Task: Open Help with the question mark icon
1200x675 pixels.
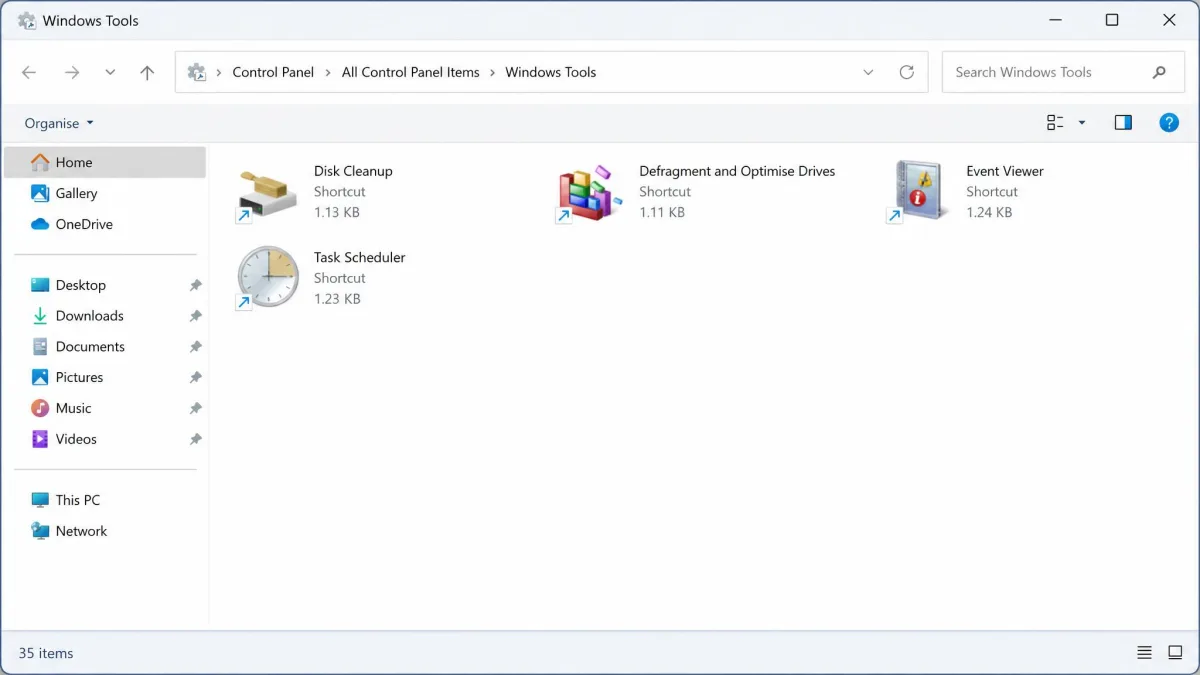Action: (1169, 122)
